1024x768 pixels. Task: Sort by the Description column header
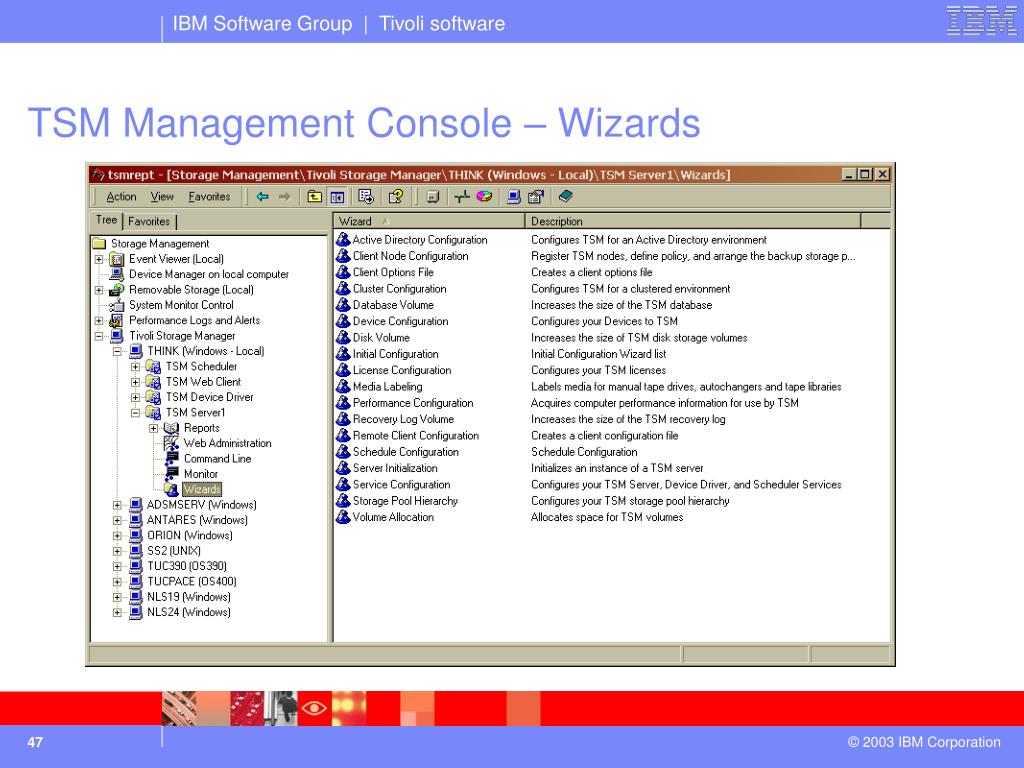pyautogui.click(x=693, y=221)
